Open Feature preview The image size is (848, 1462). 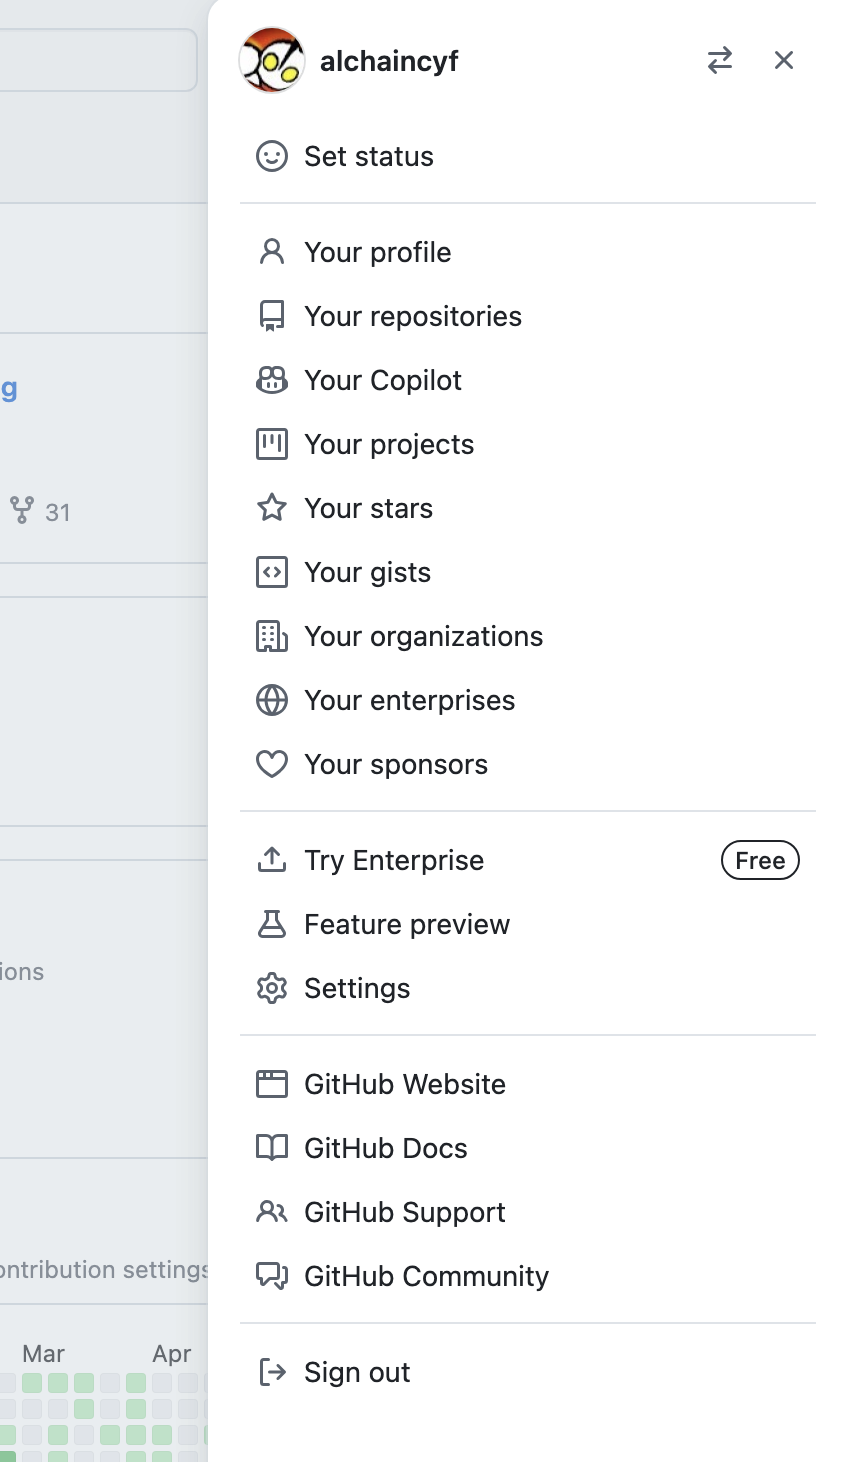(407, 925)
